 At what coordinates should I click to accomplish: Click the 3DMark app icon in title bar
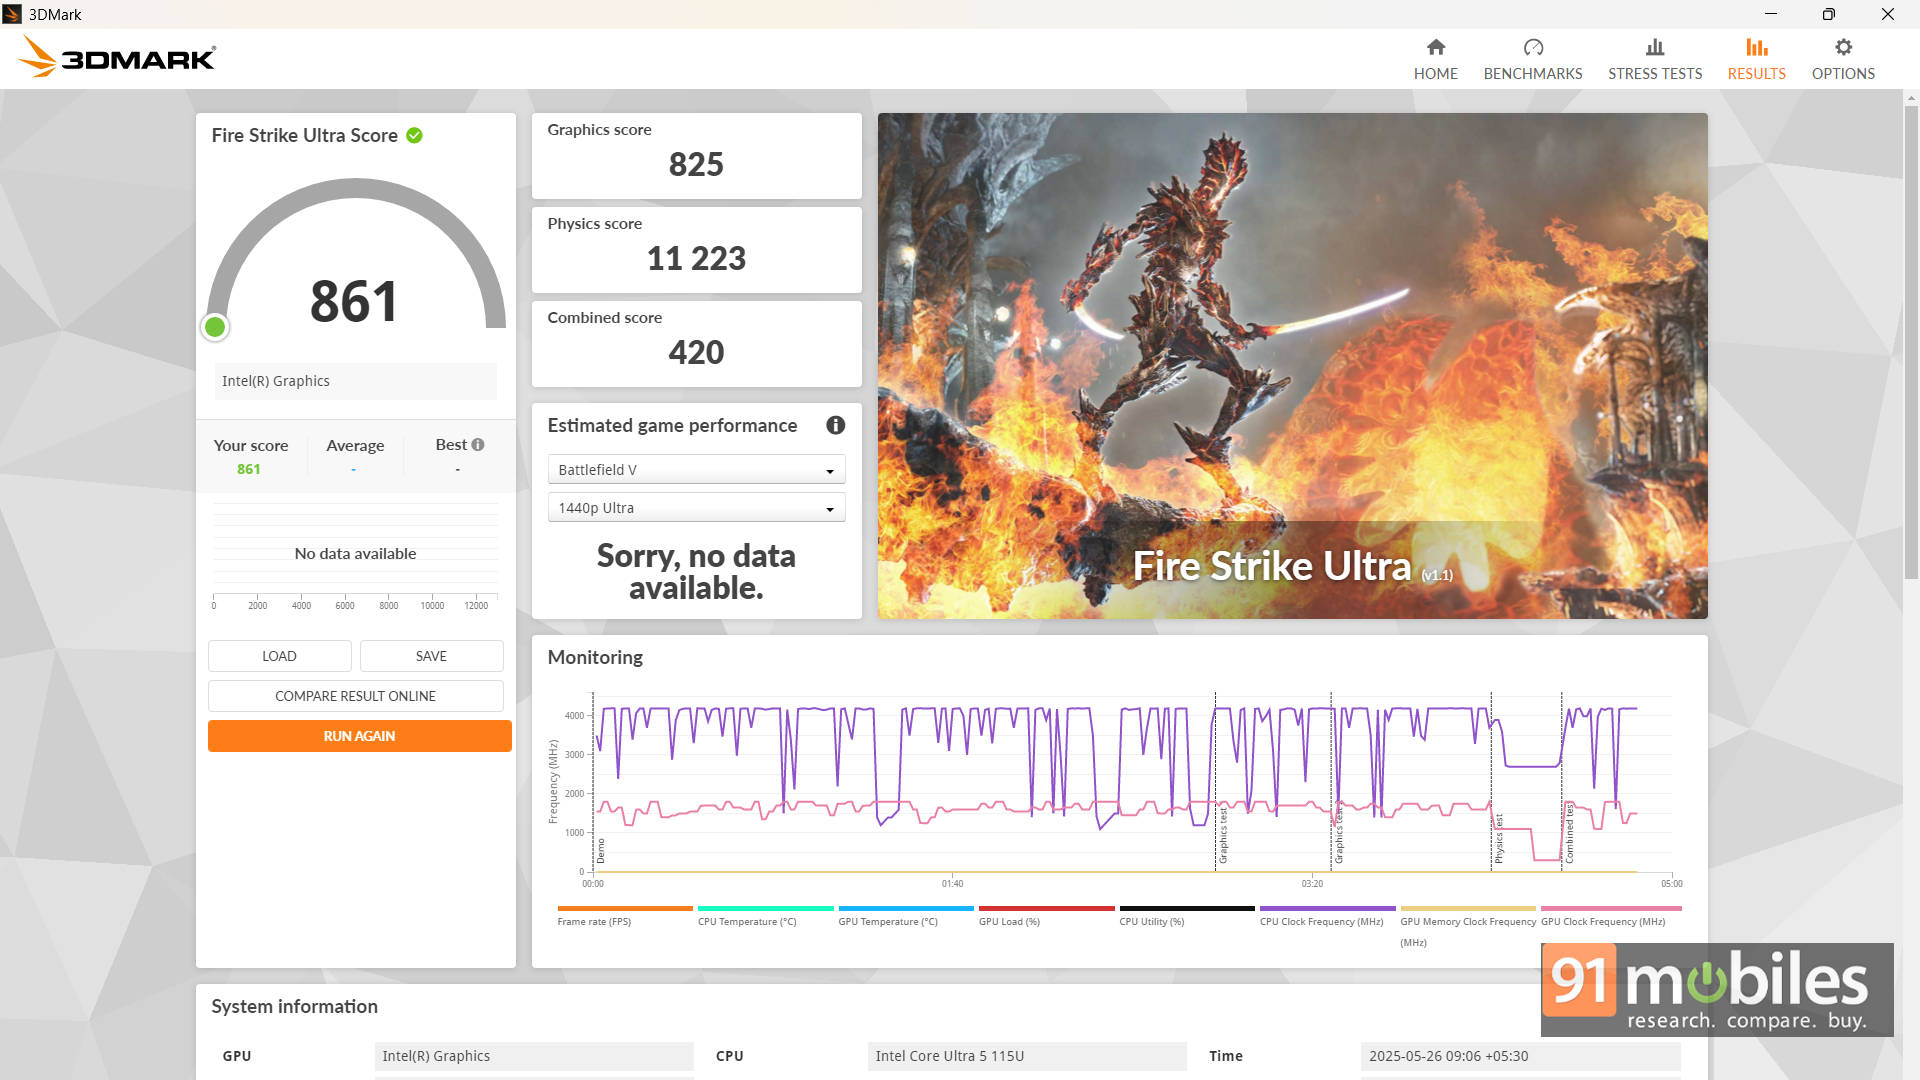coord(12,14)
